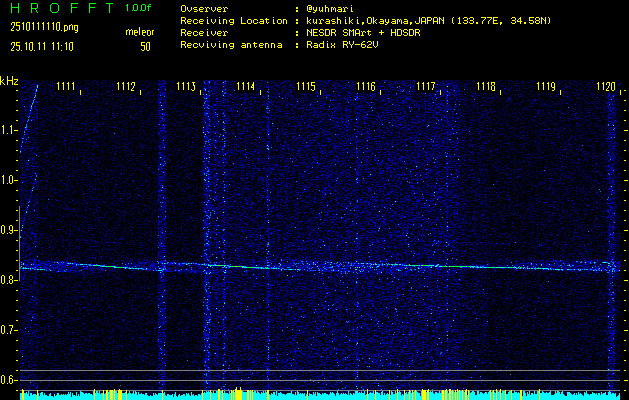Click the value 50 under meteor

(145, 46)
